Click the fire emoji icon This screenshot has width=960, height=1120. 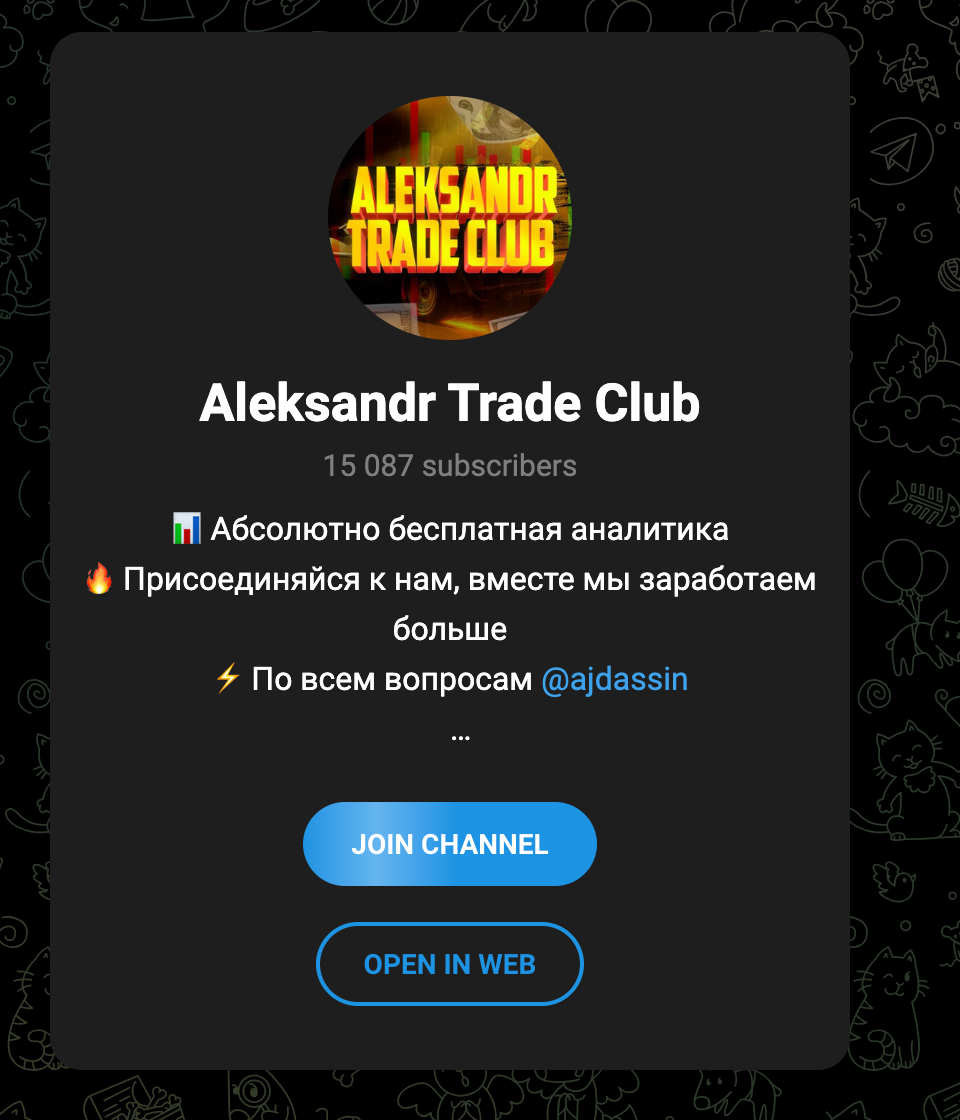(99, 579)
